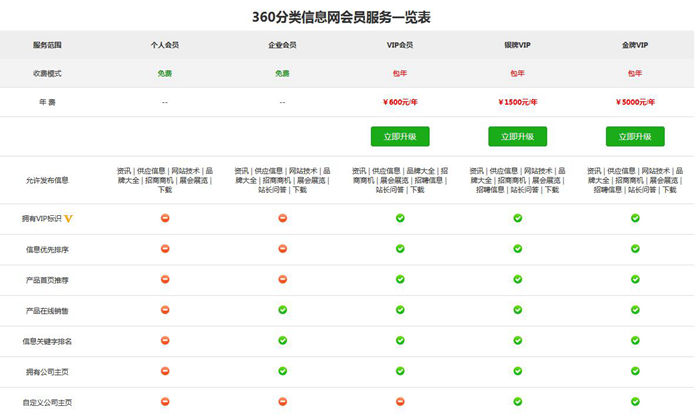Click green check for 信息关键字排名 under 金牌VIP

635,340
